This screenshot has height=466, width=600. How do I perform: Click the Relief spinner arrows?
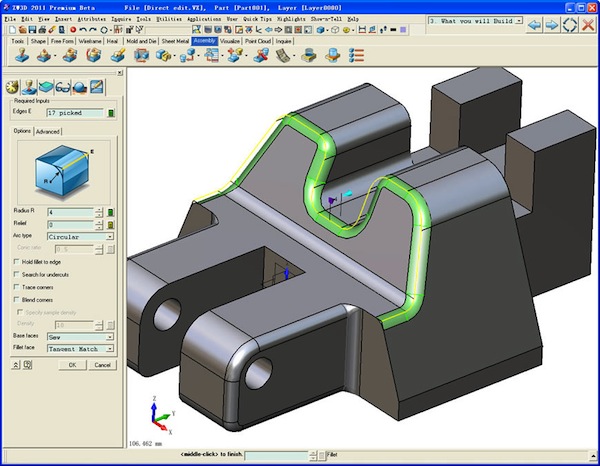coord(99,225)
